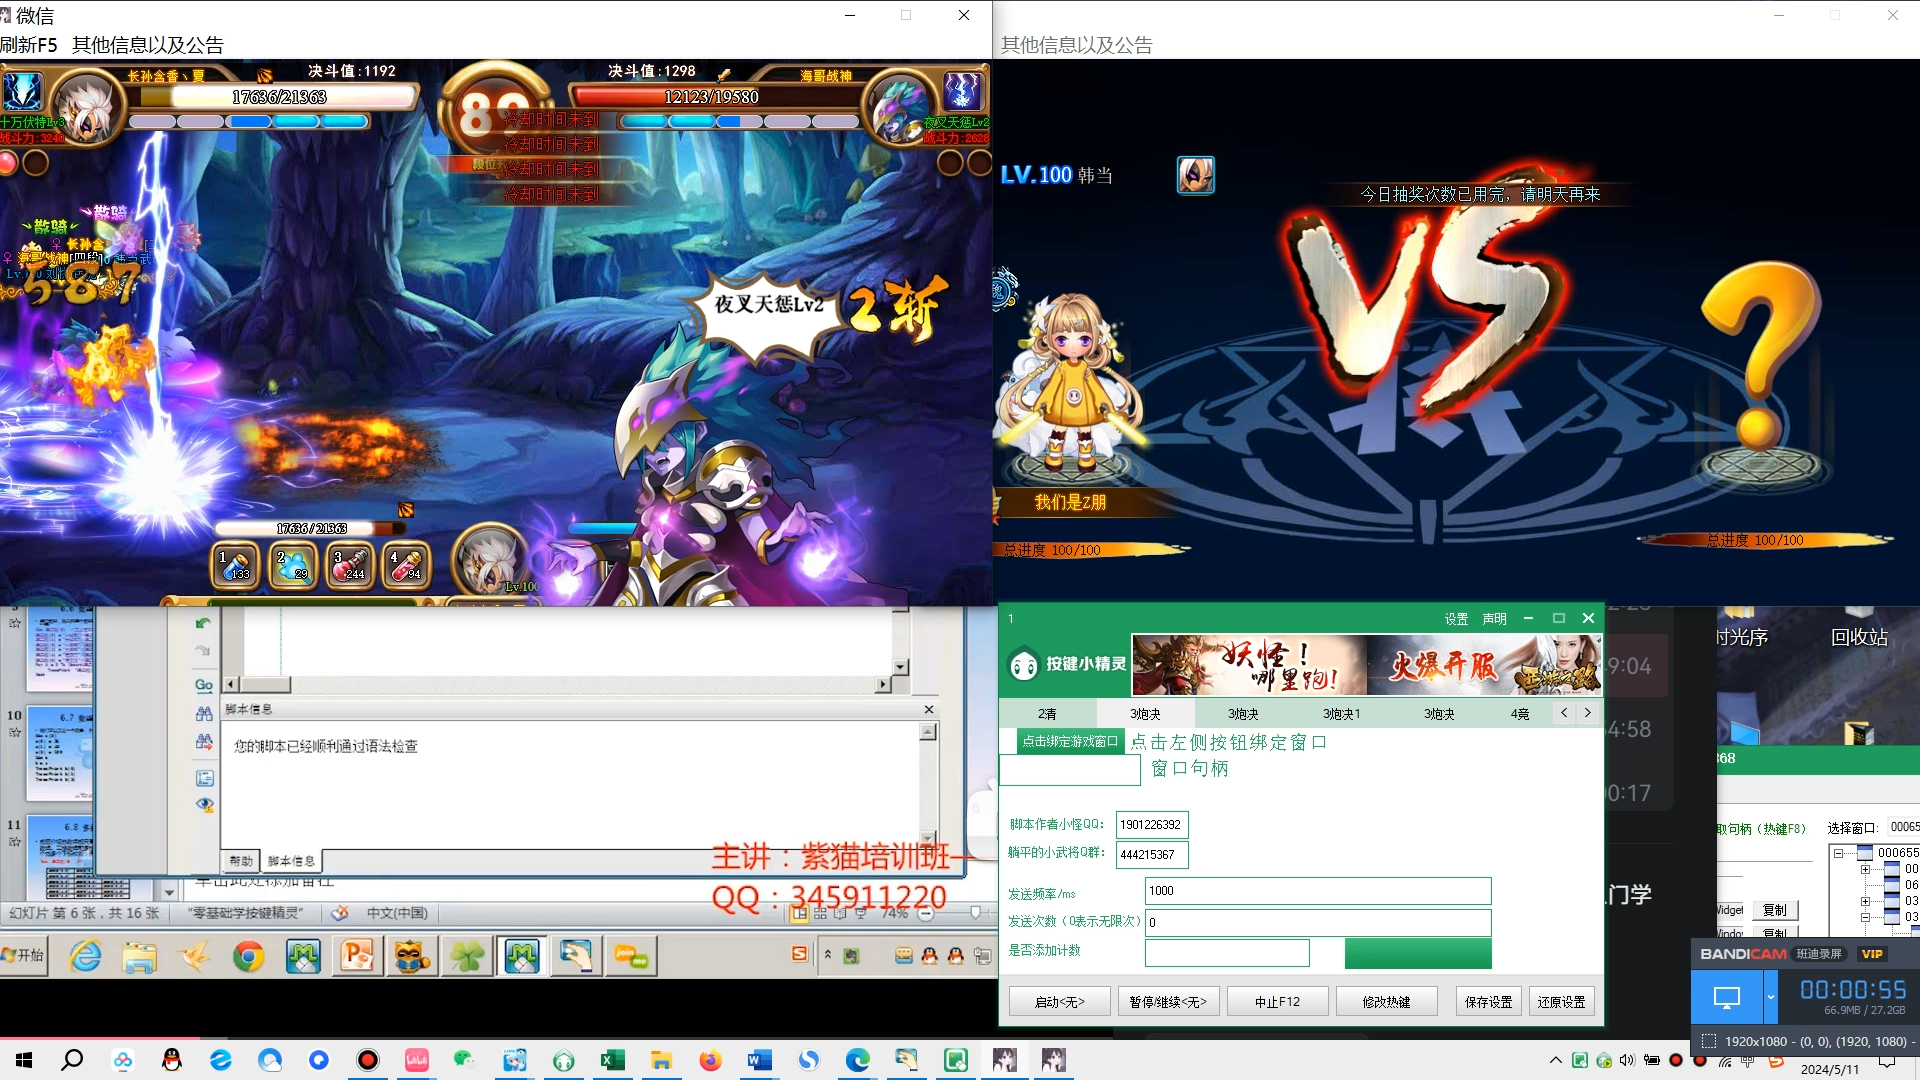Click the 中止F12 button
This screenshot has height=1080, width=1920.
click(x=1278, y=1001)
